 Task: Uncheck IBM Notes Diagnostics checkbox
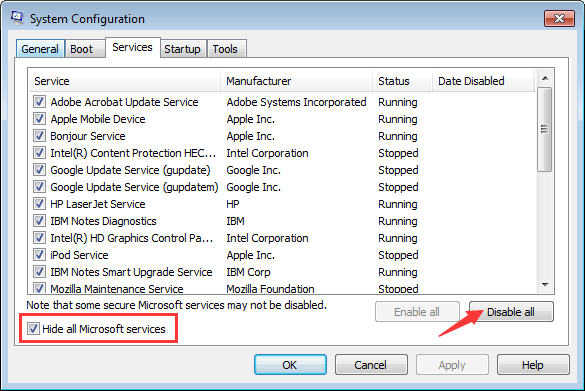pyautogui.click(x=39, y=221)
